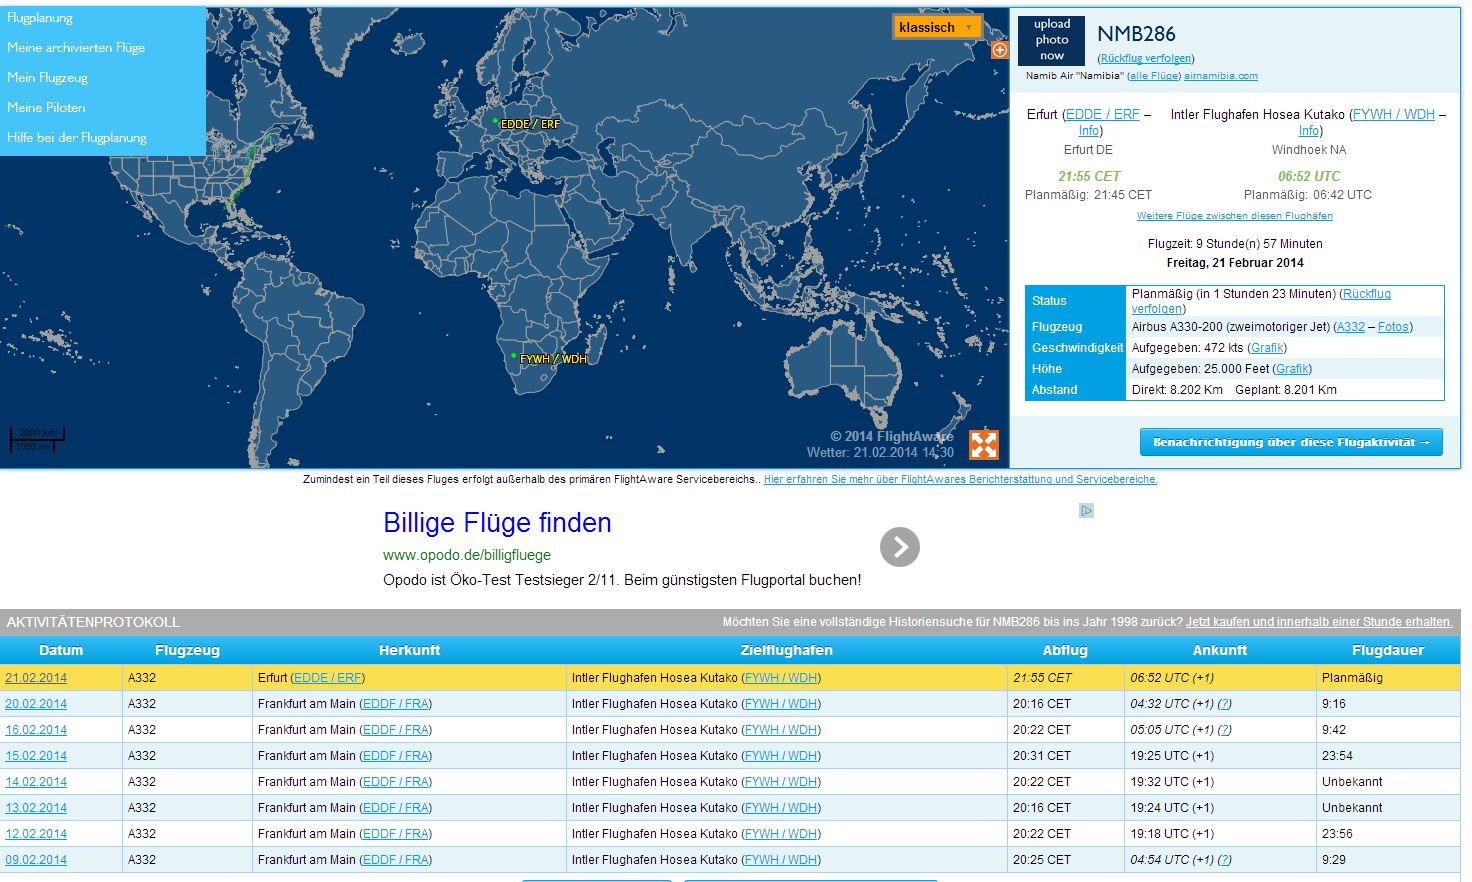Open the 20.02.2014 flight date link
Screen dimensions: 1472x882
(36, 704)
